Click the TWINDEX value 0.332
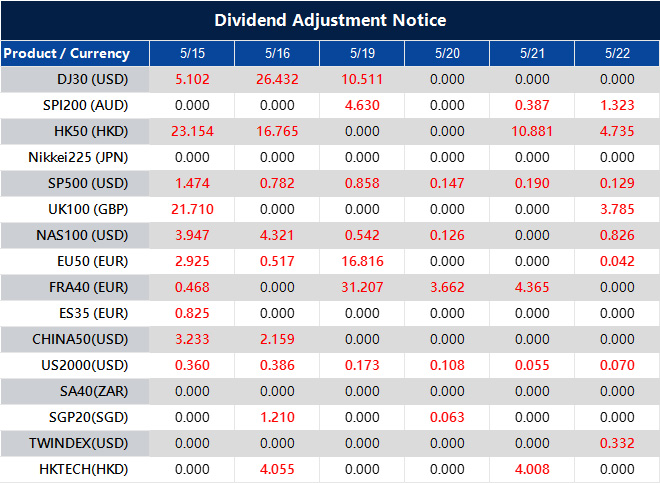 click(x=617, y=443)
